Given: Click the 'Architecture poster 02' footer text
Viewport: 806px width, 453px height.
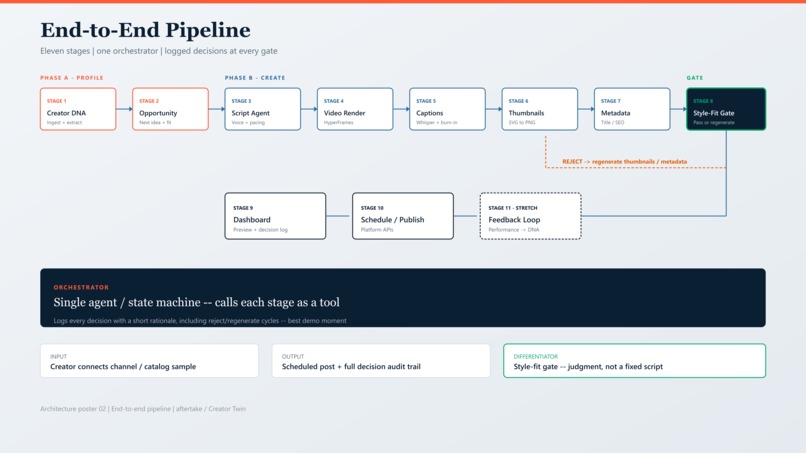Looking at the screenshot, I should 143,409.
